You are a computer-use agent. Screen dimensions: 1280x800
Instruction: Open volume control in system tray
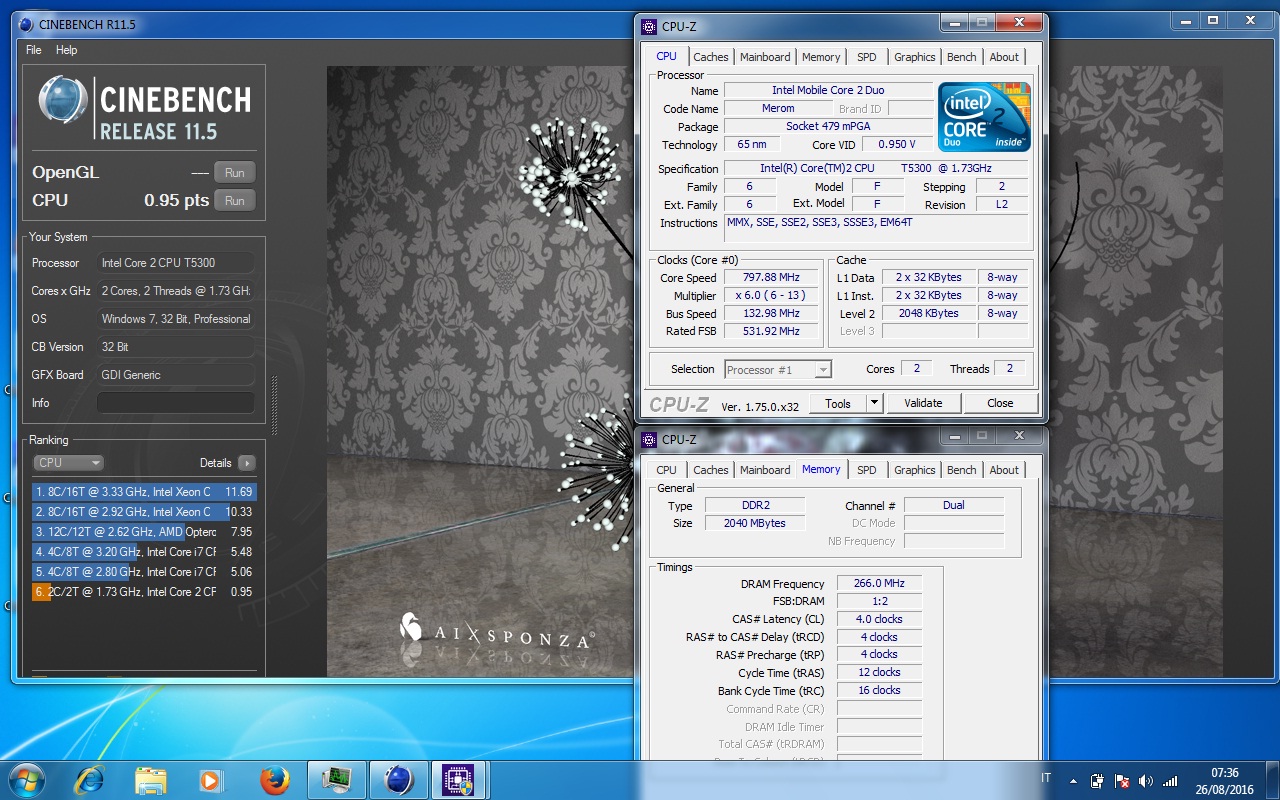[x=1146, y=780]
